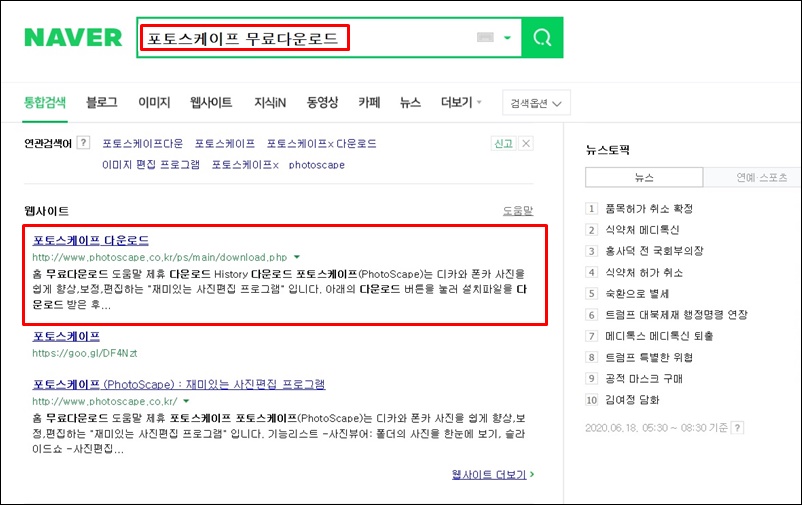The width and height of the screenshot is (802, 505).
Task: Click news topic 공적 마스크 구매
Action: click(x=644, y=379)
